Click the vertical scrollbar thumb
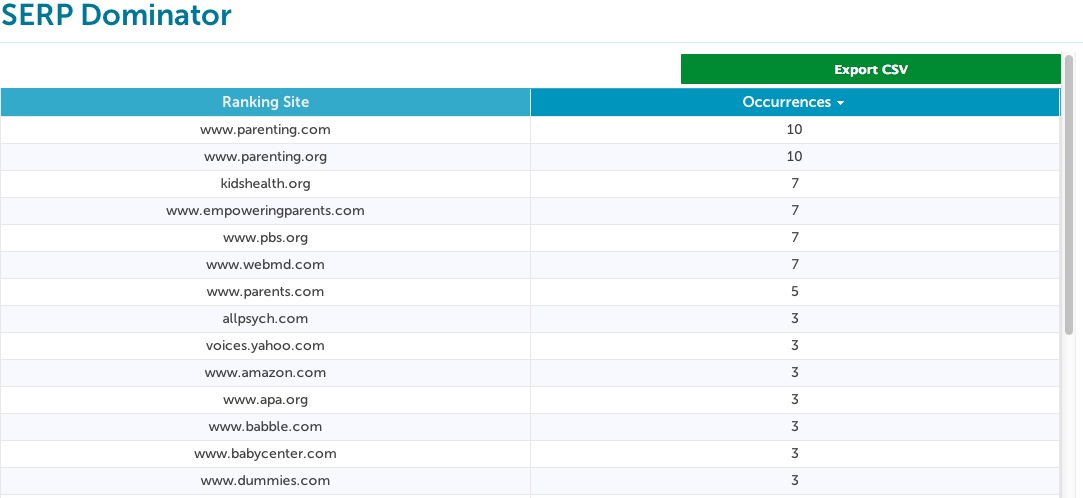The width and height of the screenshot is (1083, 498). point(1069,190)
